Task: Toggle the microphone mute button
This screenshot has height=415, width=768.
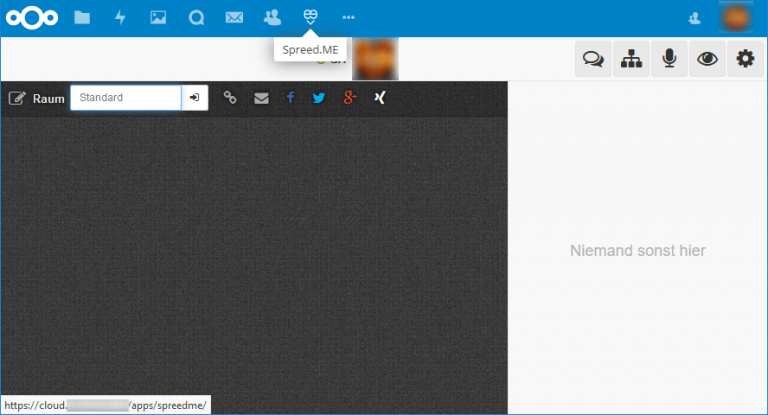Action: 669,60
